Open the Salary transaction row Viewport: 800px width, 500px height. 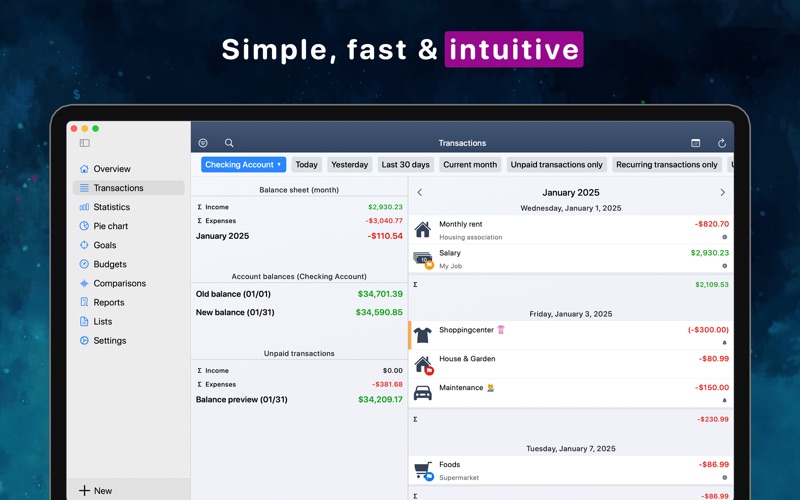(571, 259)
